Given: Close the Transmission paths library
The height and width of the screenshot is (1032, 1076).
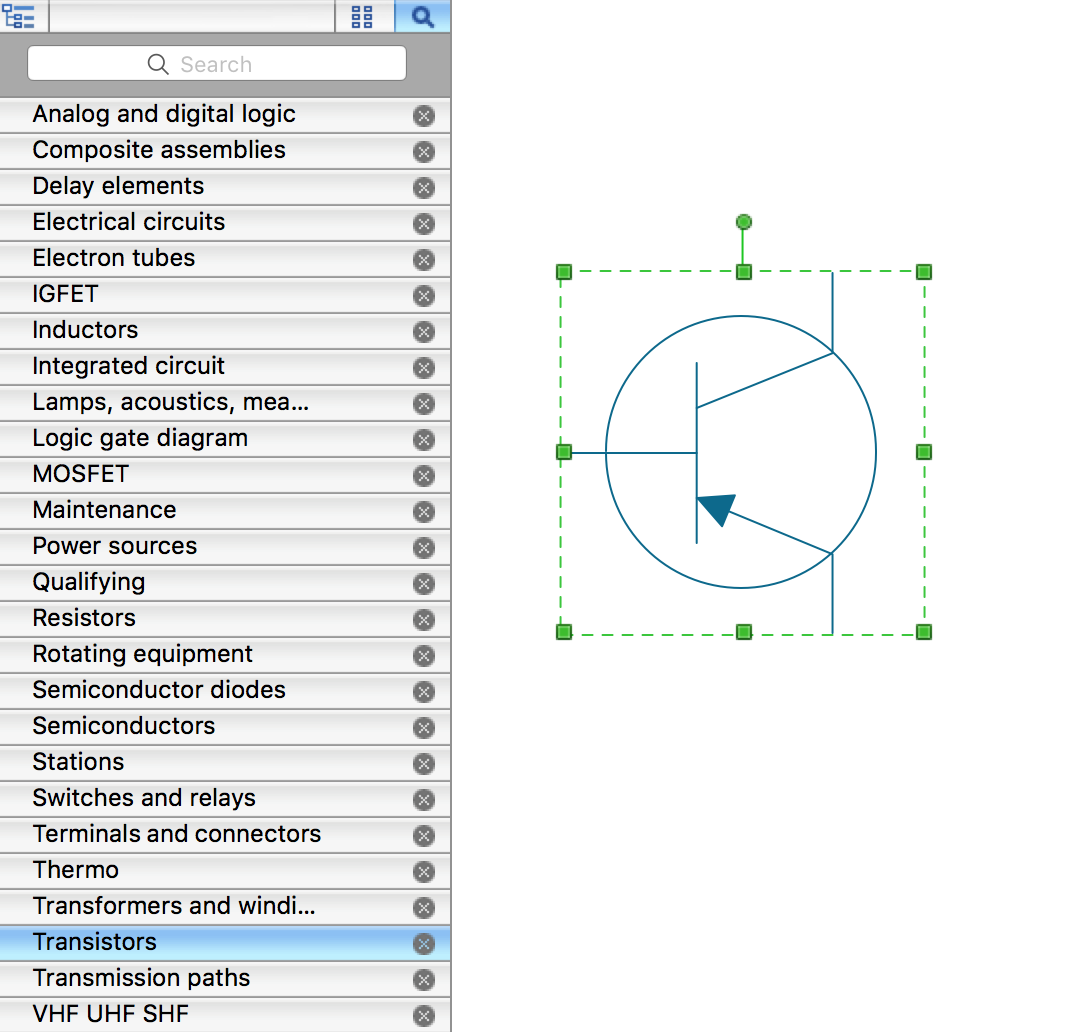Looking at the screenshot, I should click(x=424, y=980).
